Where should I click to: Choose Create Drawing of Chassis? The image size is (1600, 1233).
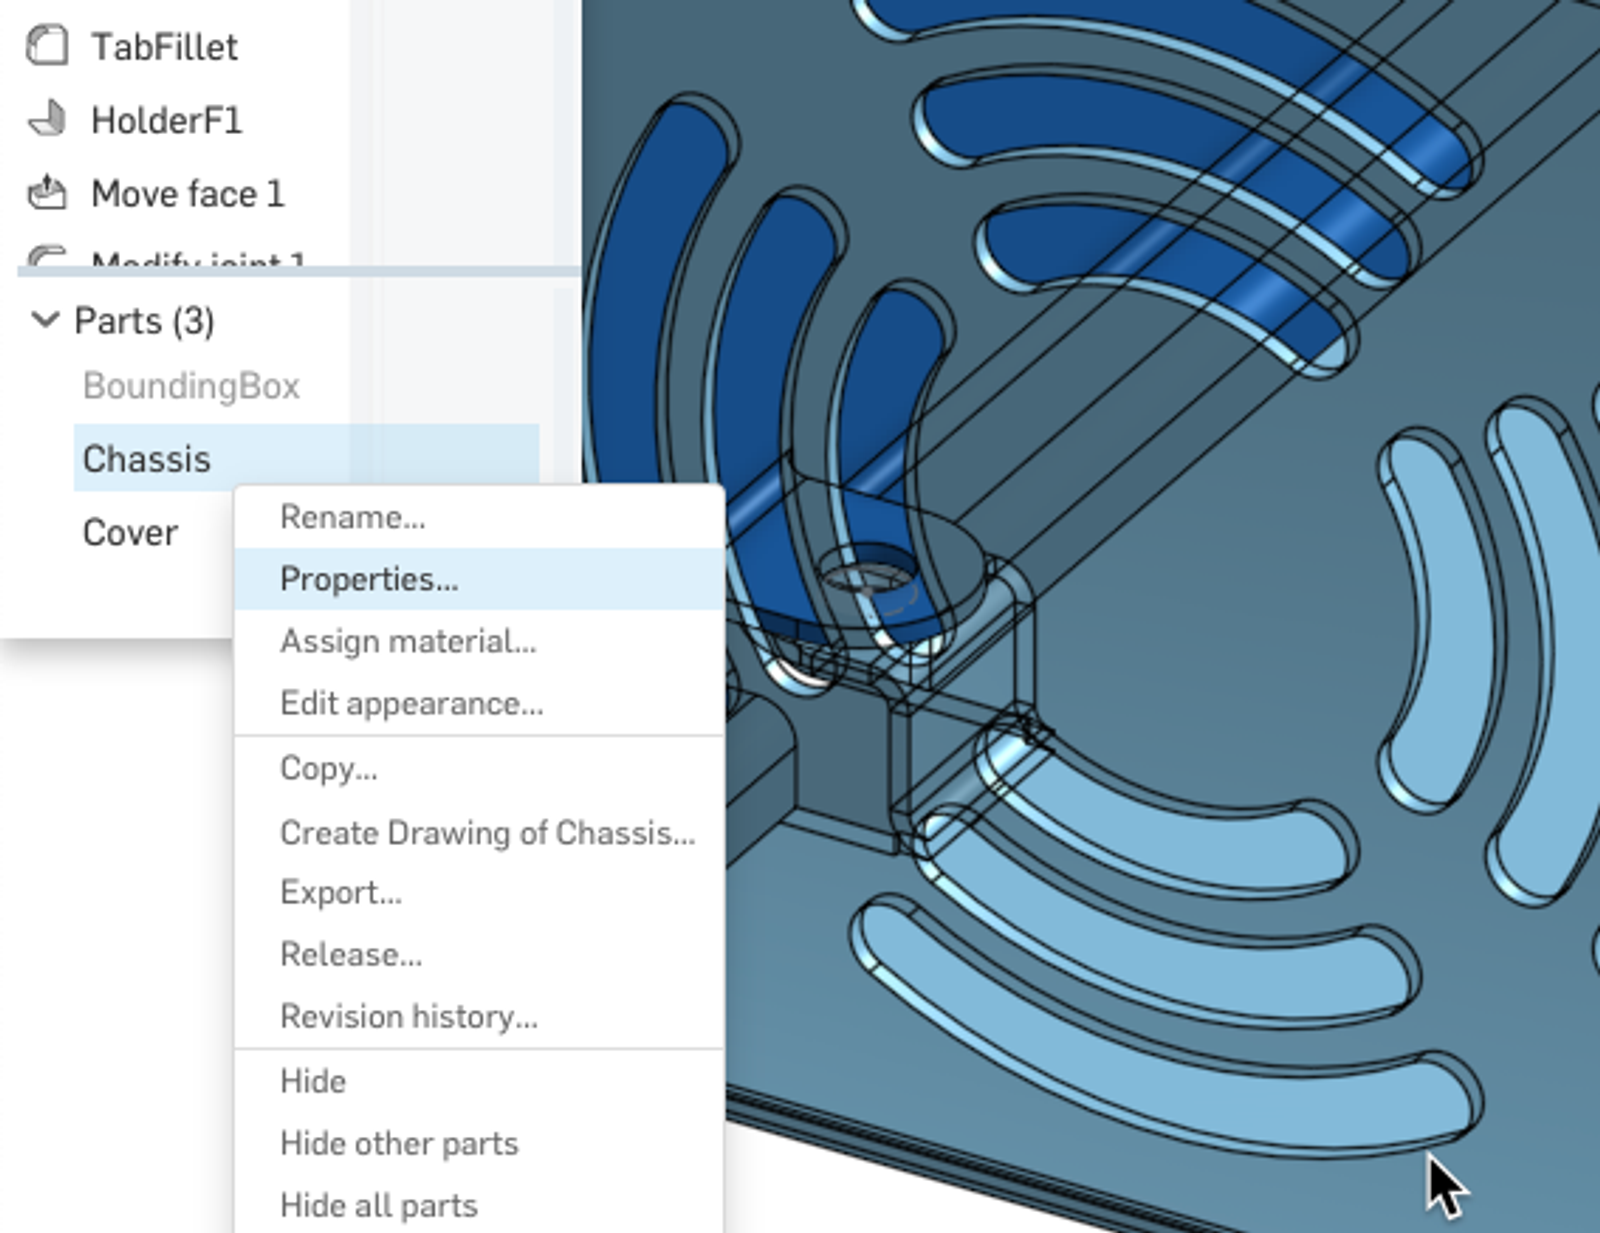pyautogui.click(x=487, y=832)
